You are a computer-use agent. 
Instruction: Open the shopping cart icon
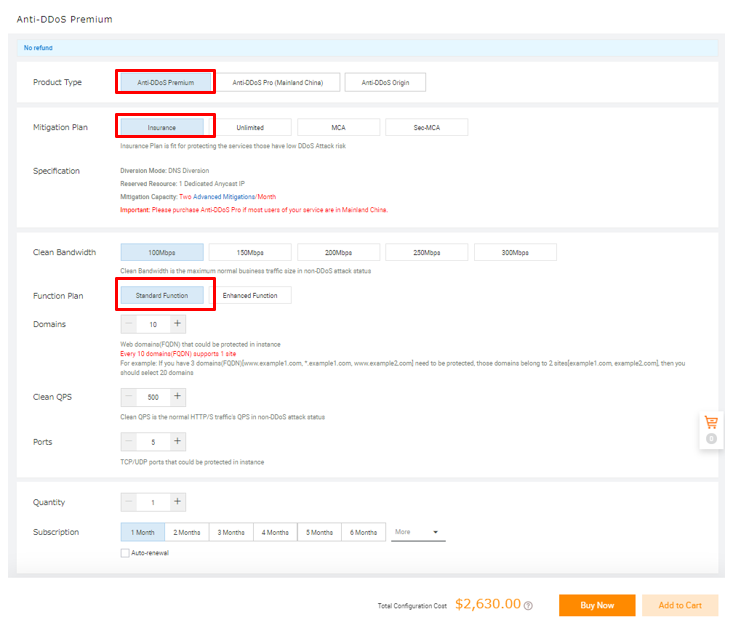pos(711,424)
